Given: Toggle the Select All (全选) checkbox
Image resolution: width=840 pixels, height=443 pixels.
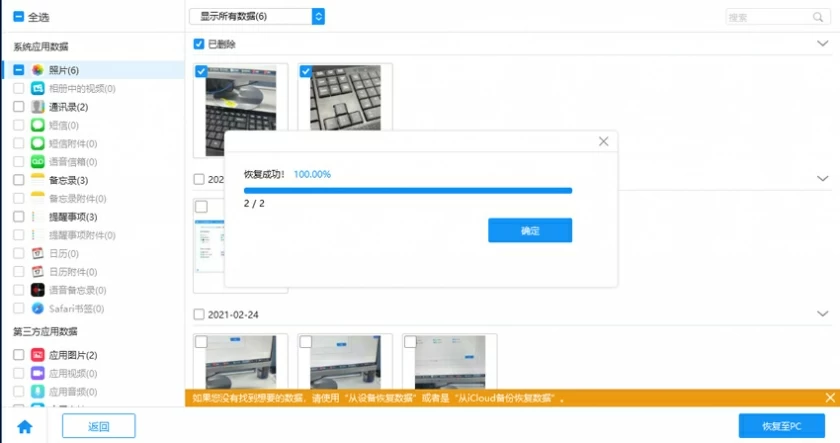Looking at the screenshot, I should pos(18,17).
